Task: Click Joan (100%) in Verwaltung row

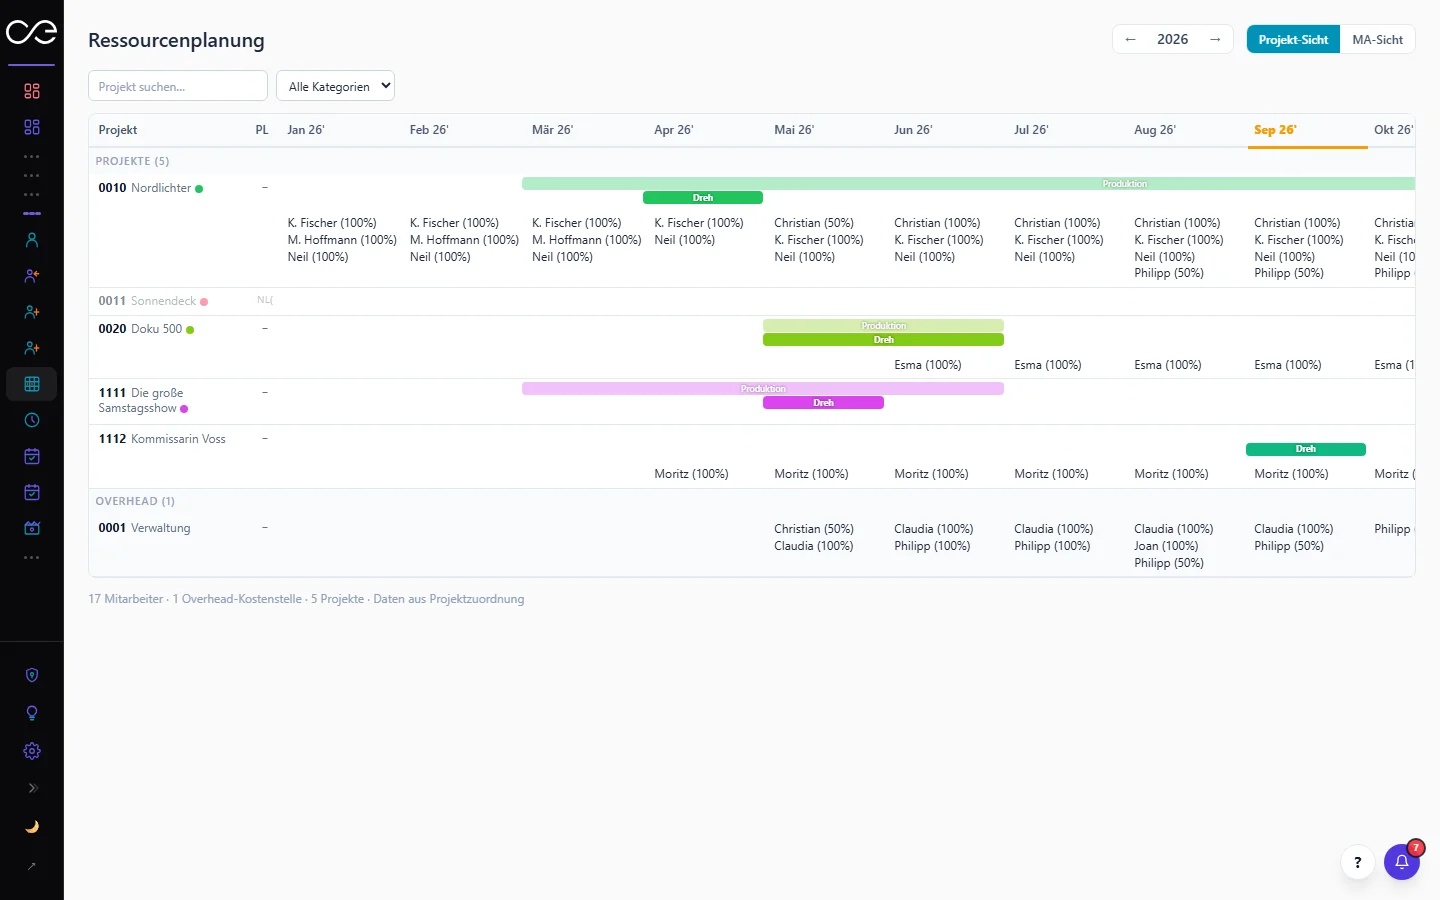Action: [1166, 546]
